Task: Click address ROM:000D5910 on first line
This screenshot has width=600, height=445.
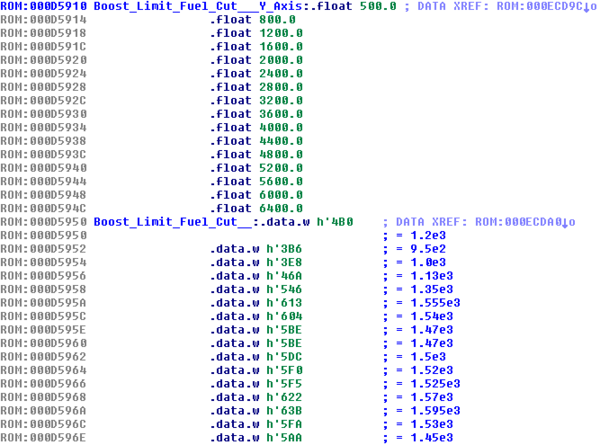Action: tap(43, 7)
